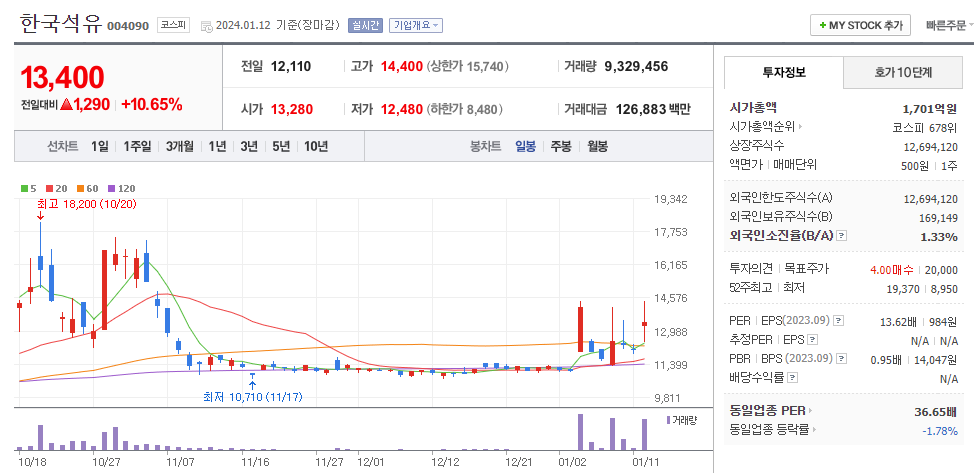Click the purple 120-day moving average swatch

112,188
